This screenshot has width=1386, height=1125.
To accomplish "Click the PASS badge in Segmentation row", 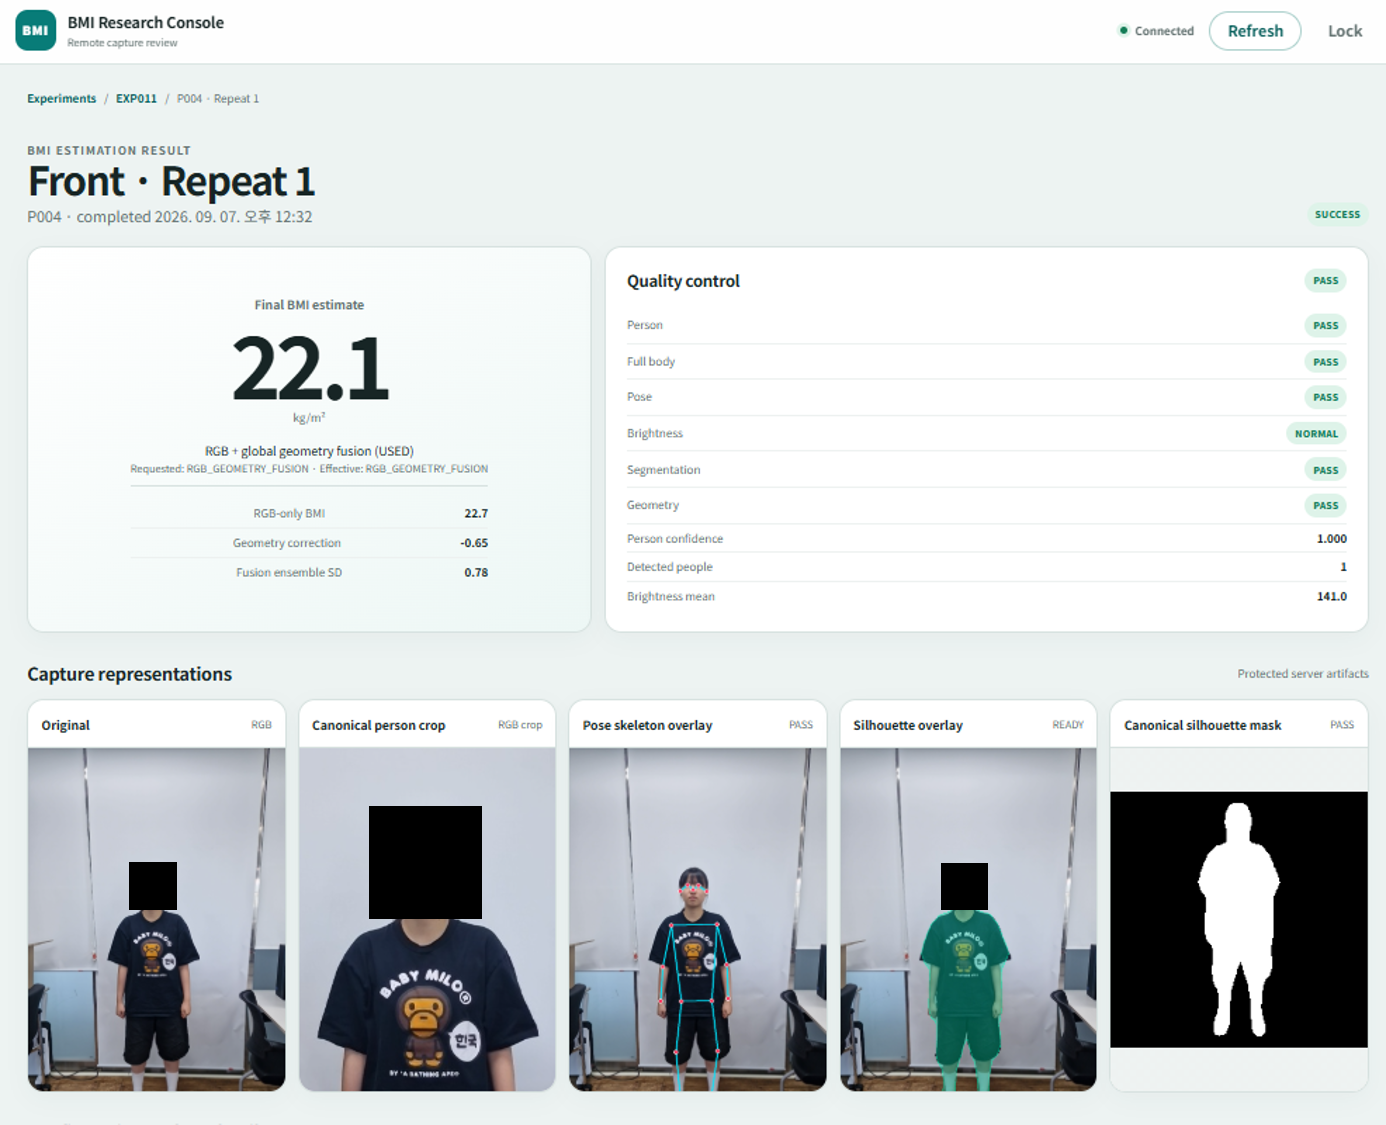I will (x=1325, y=470).
